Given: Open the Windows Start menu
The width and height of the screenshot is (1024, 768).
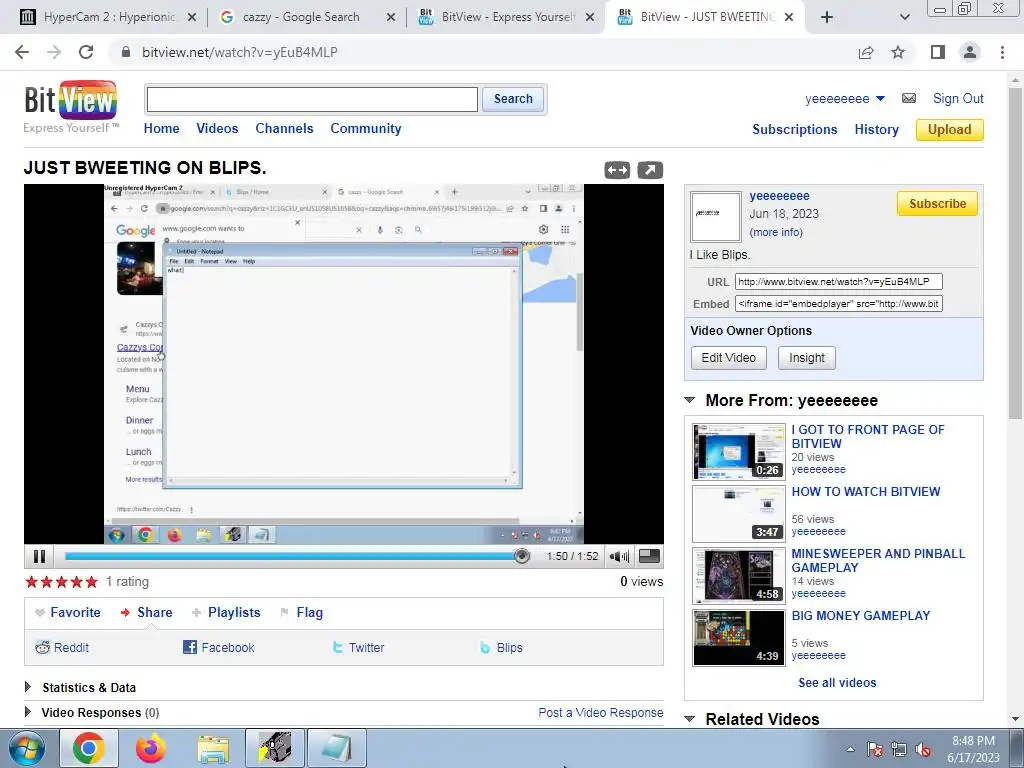Looking at the screenshot, I should 25,748.
